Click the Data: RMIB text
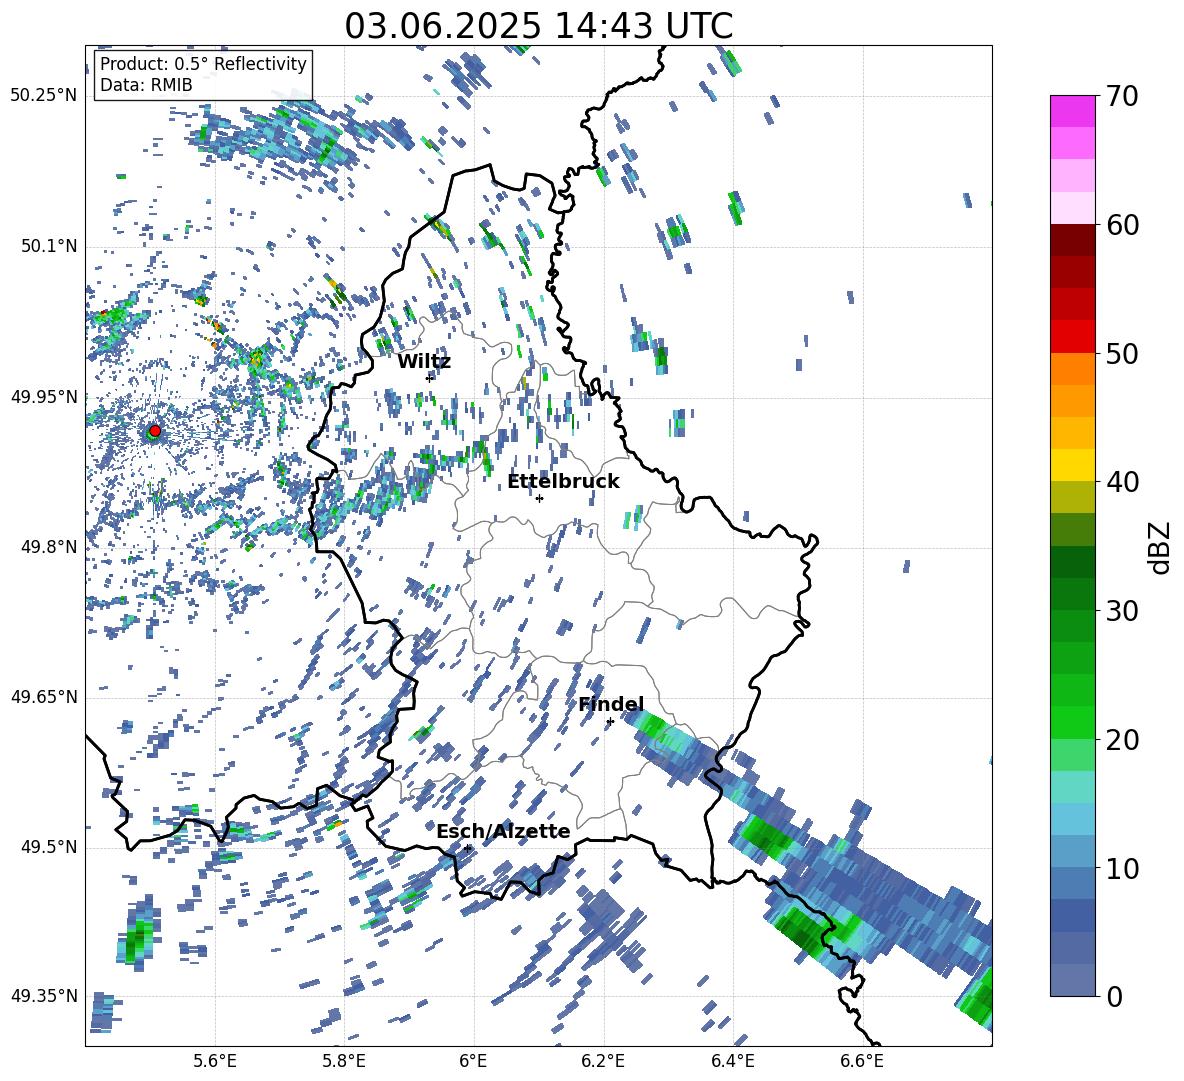 click(146, 85)
